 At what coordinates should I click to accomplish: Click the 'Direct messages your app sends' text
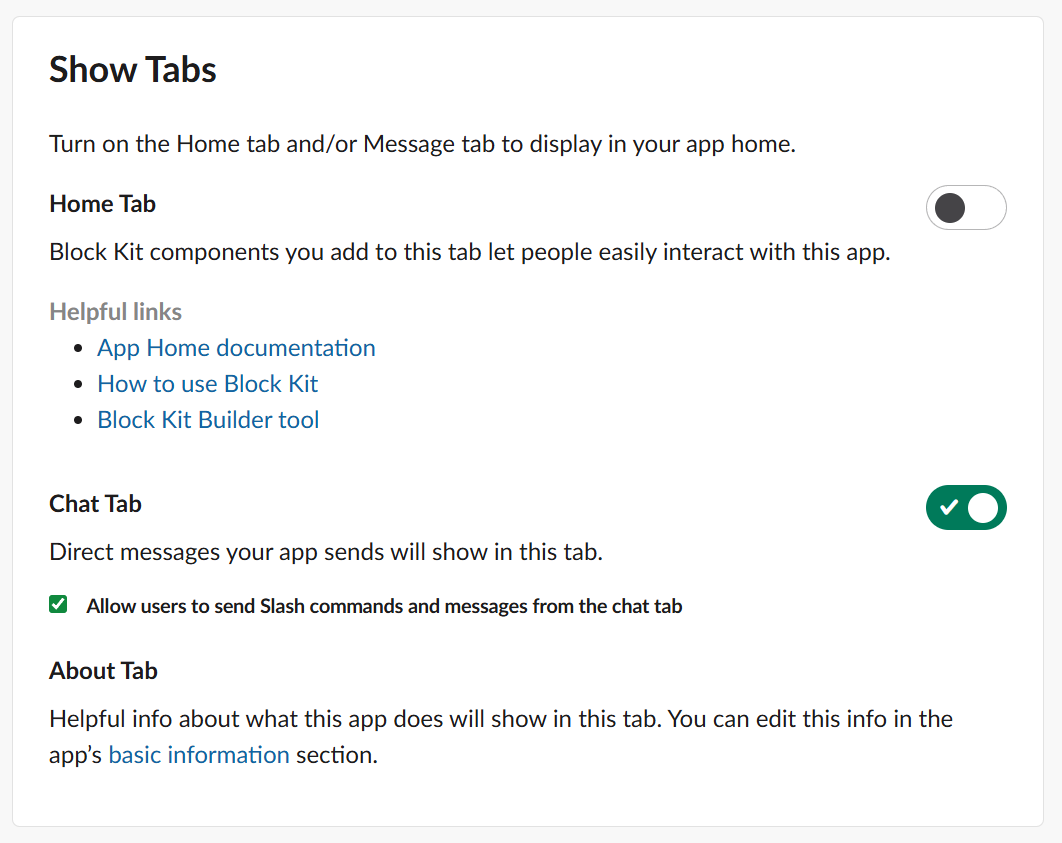326,552
